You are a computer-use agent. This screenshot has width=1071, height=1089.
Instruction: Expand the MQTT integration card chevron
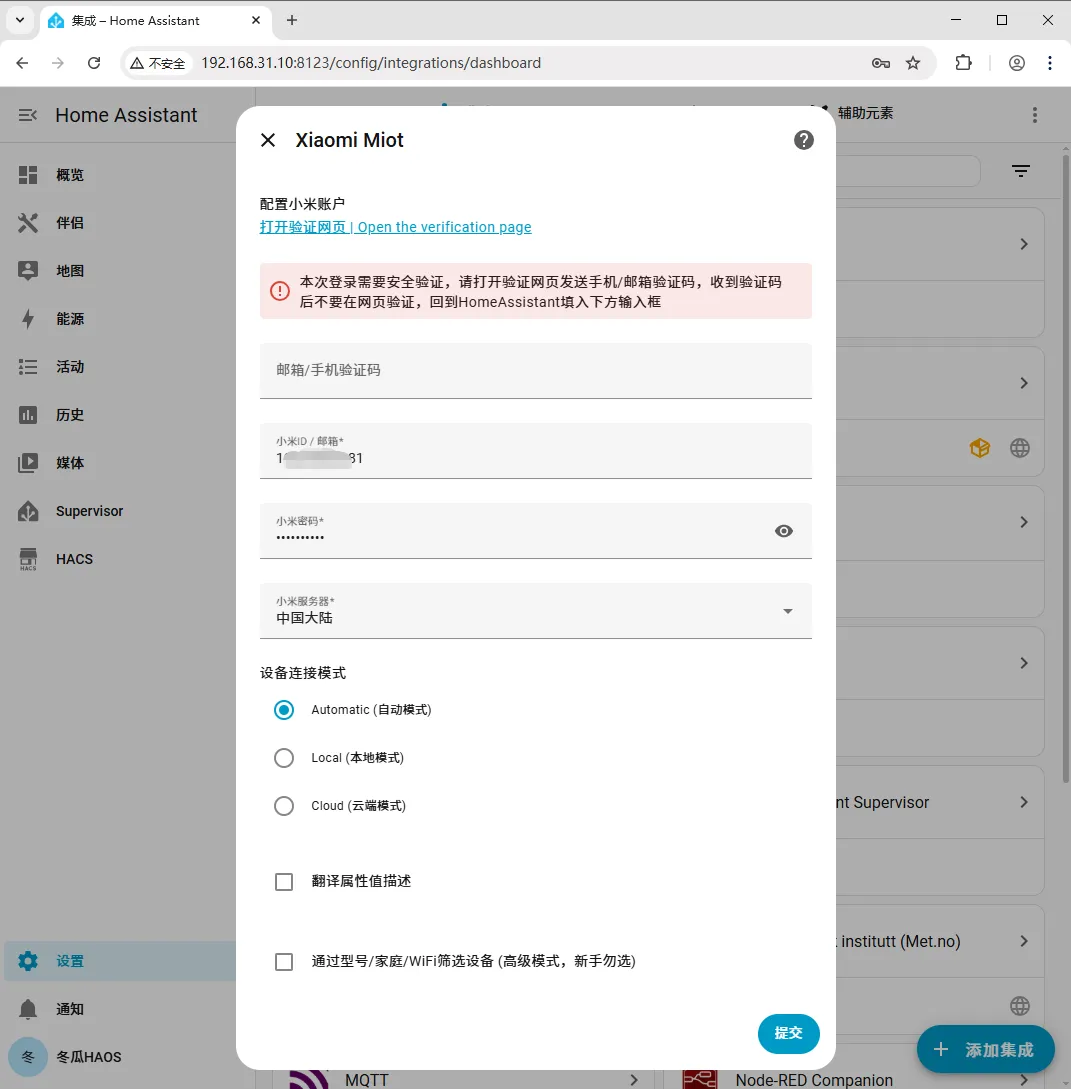coord(633,1080)
